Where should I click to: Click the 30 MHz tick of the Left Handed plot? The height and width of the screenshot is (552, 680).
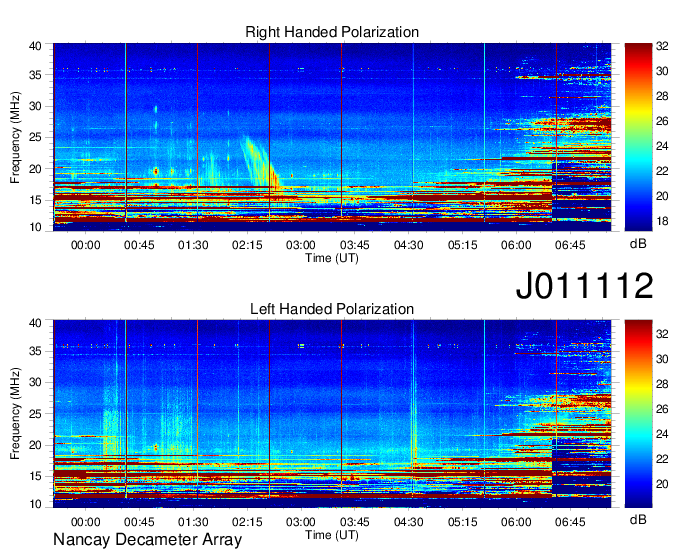pyautogui.click(x=35, y=382)
